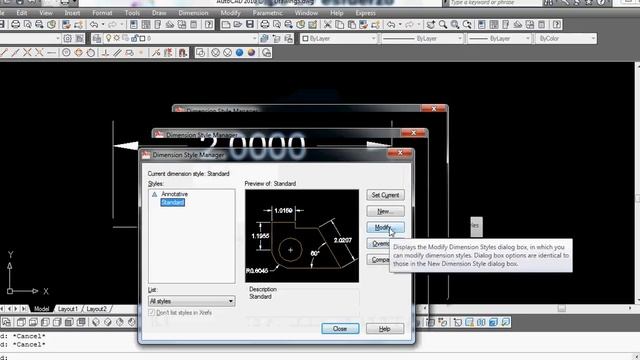Click the Zoom Realtime magnifier icon
The width and height of the screenshot is (640, 360).
click(443, 24)
